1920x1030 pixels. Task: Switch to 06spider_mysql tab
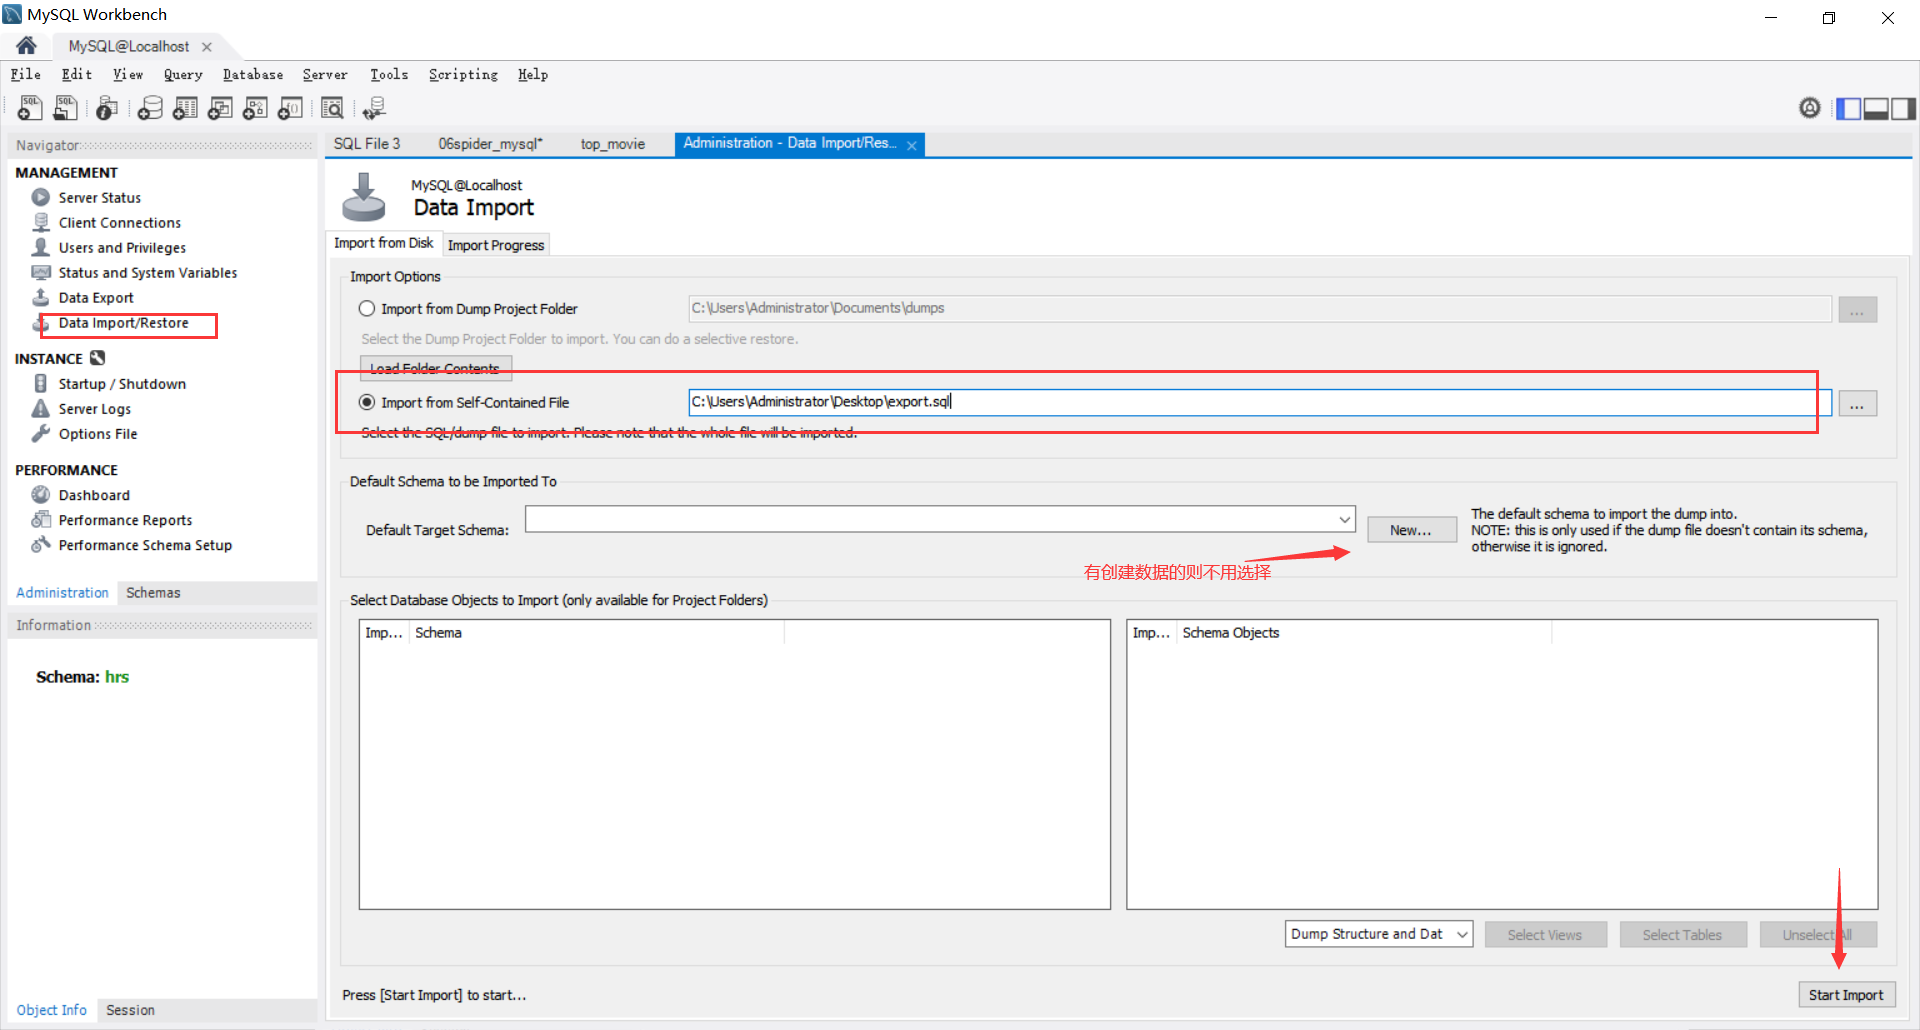pyautogui.click(x=490, y=144)
